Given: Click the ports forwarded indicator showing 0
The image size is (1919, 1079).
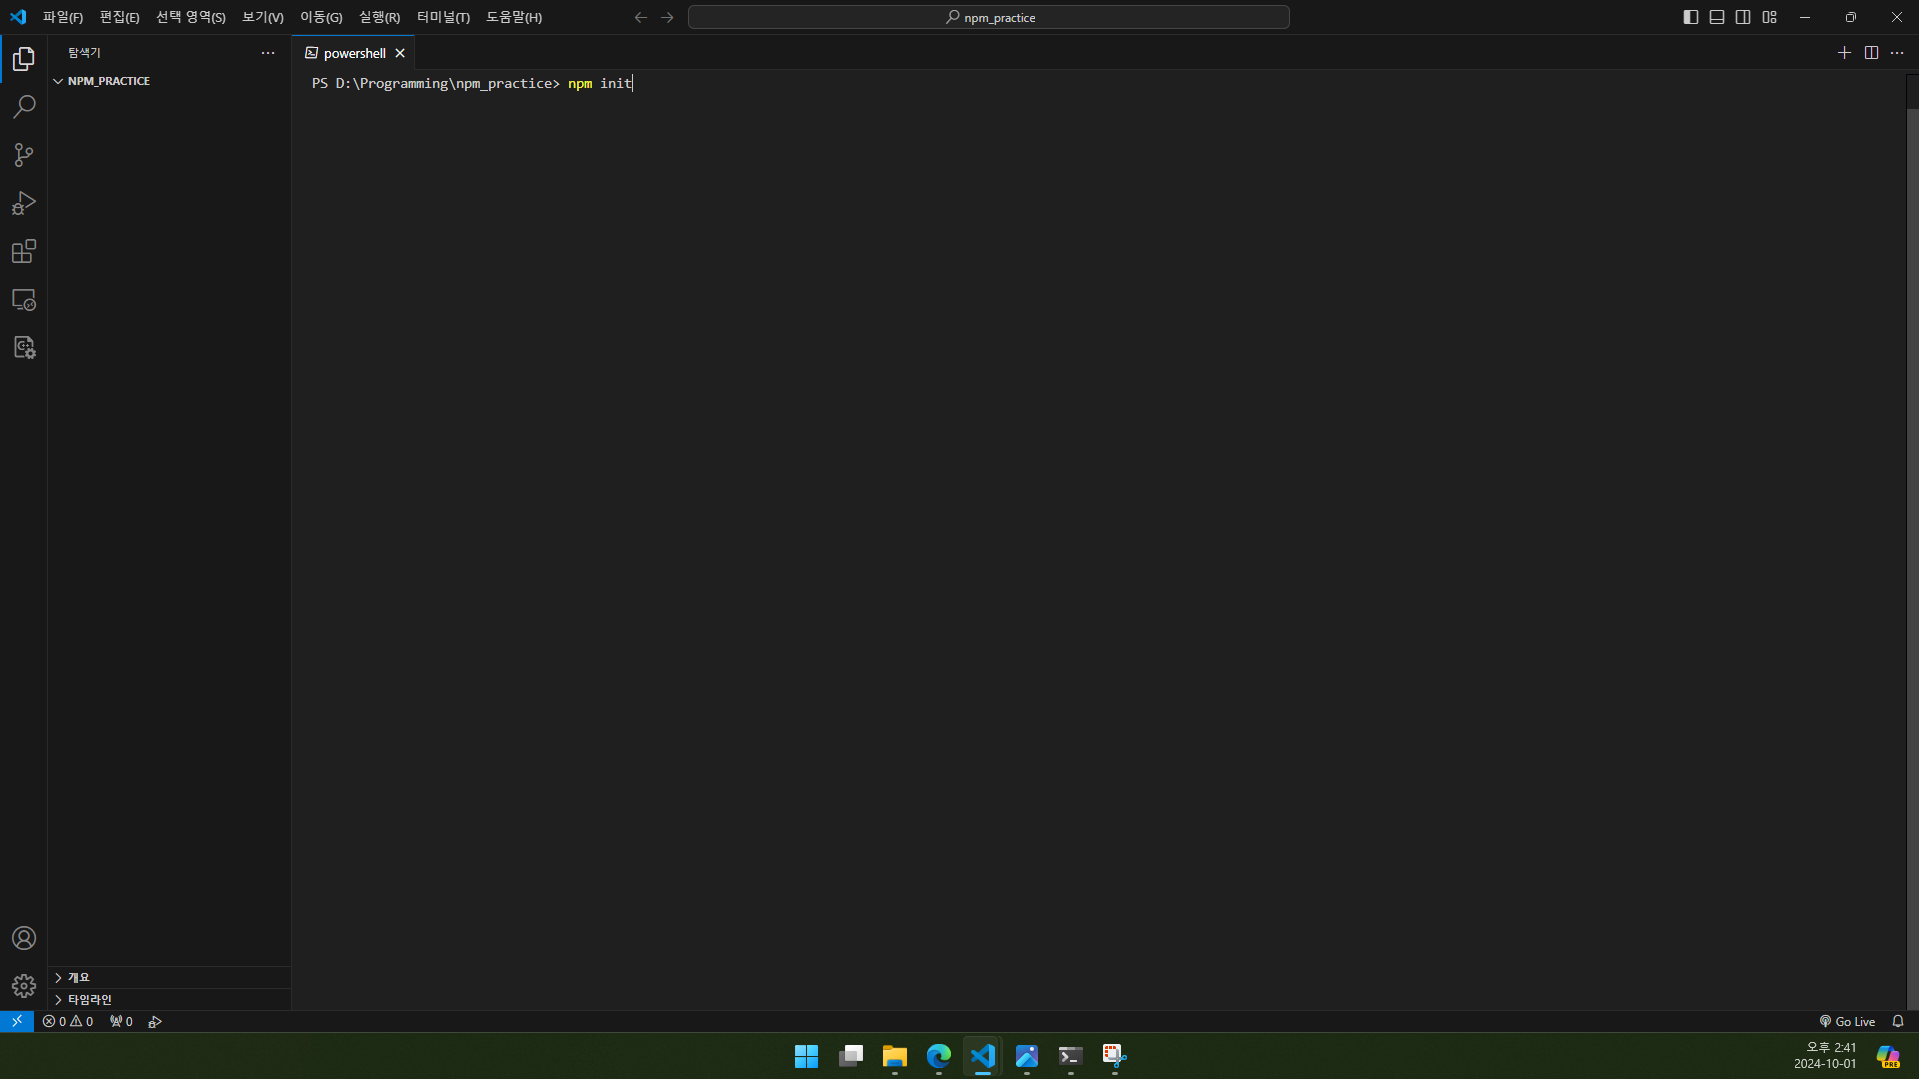Looking at the screenshot, I should [121, 1021].
